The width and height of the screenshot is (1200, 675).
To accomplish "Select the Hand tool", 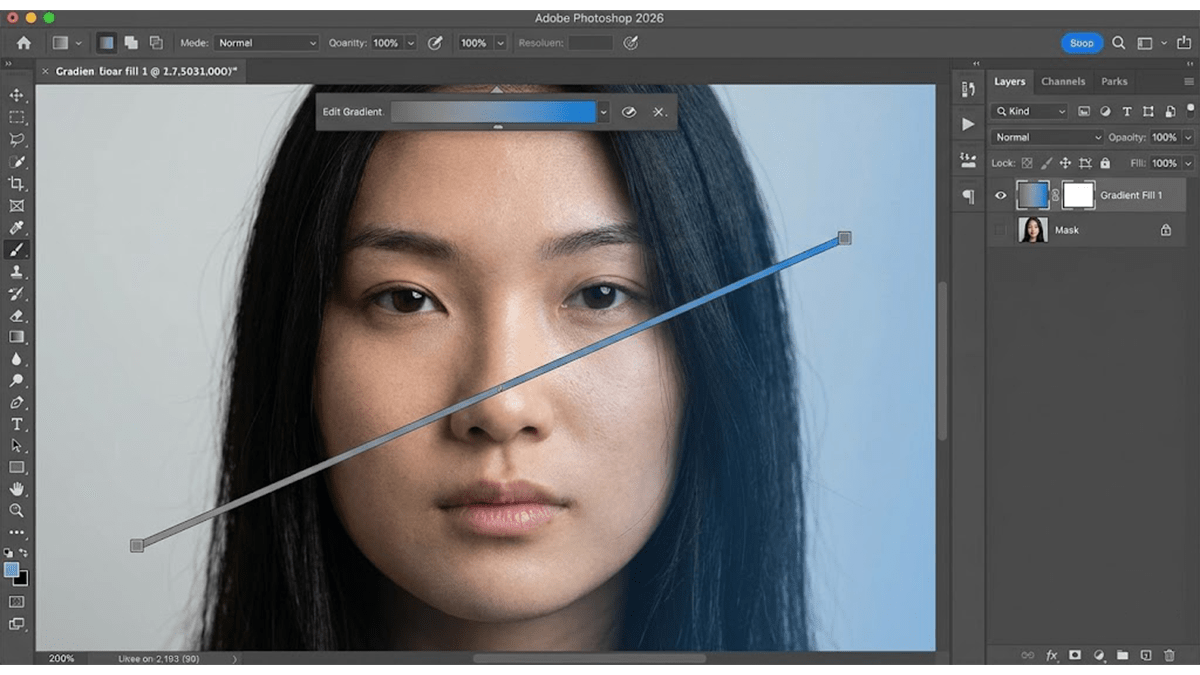I will point(16,489).
